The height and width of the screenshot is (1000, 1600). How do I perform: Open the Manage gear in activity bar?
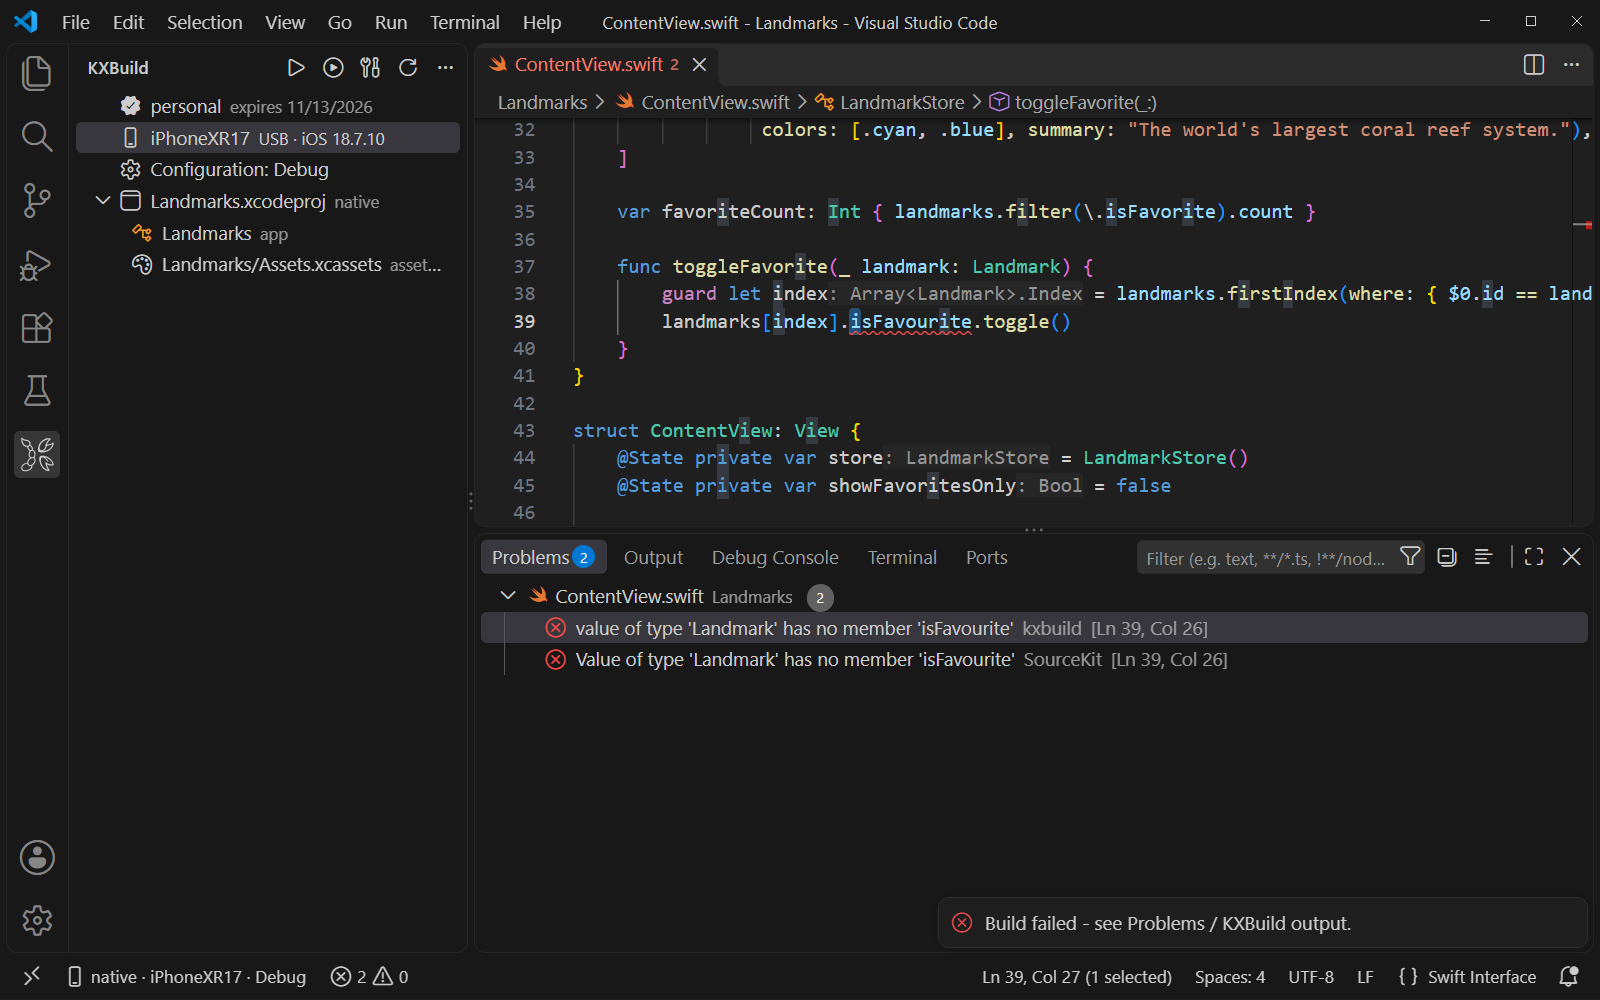coord(37,921)
